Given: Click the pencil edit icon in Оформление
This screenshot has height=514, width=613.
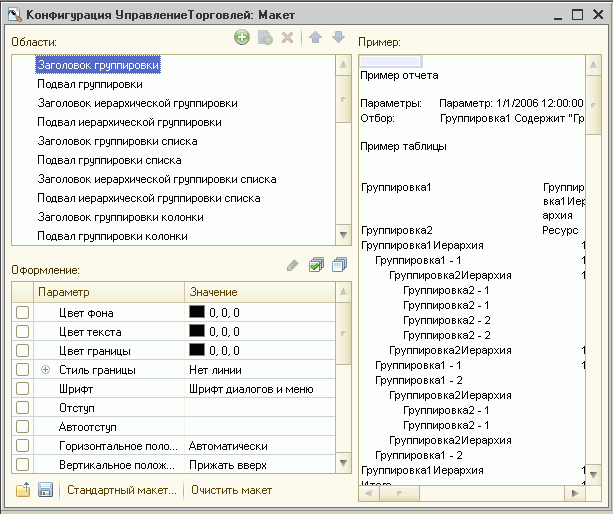Looking at the screenshot, I should click(x=292, y=265).
